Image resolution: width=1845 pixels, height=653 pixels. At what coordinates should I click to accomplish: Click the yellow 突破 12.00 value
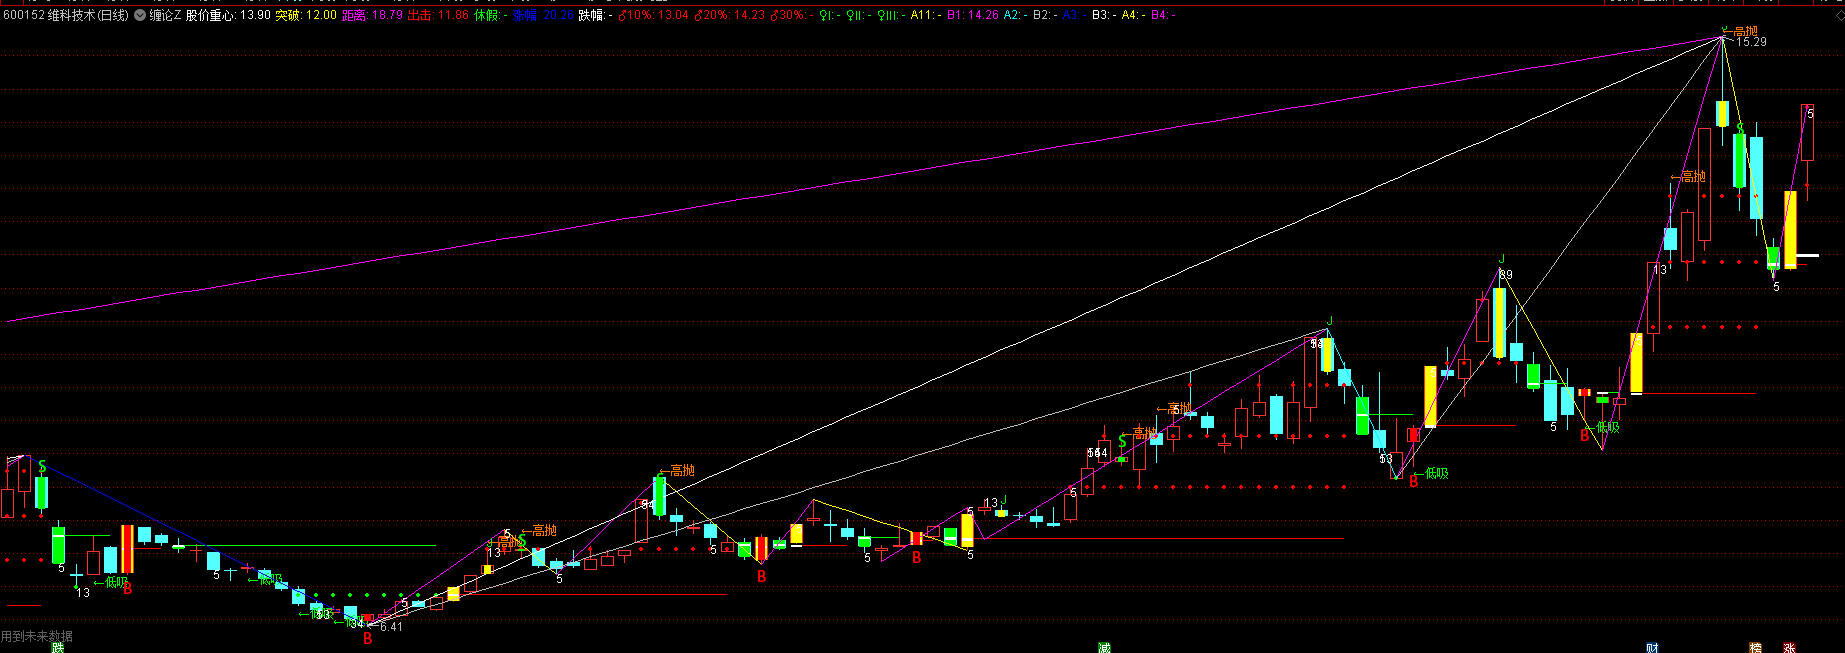point(306,16)
